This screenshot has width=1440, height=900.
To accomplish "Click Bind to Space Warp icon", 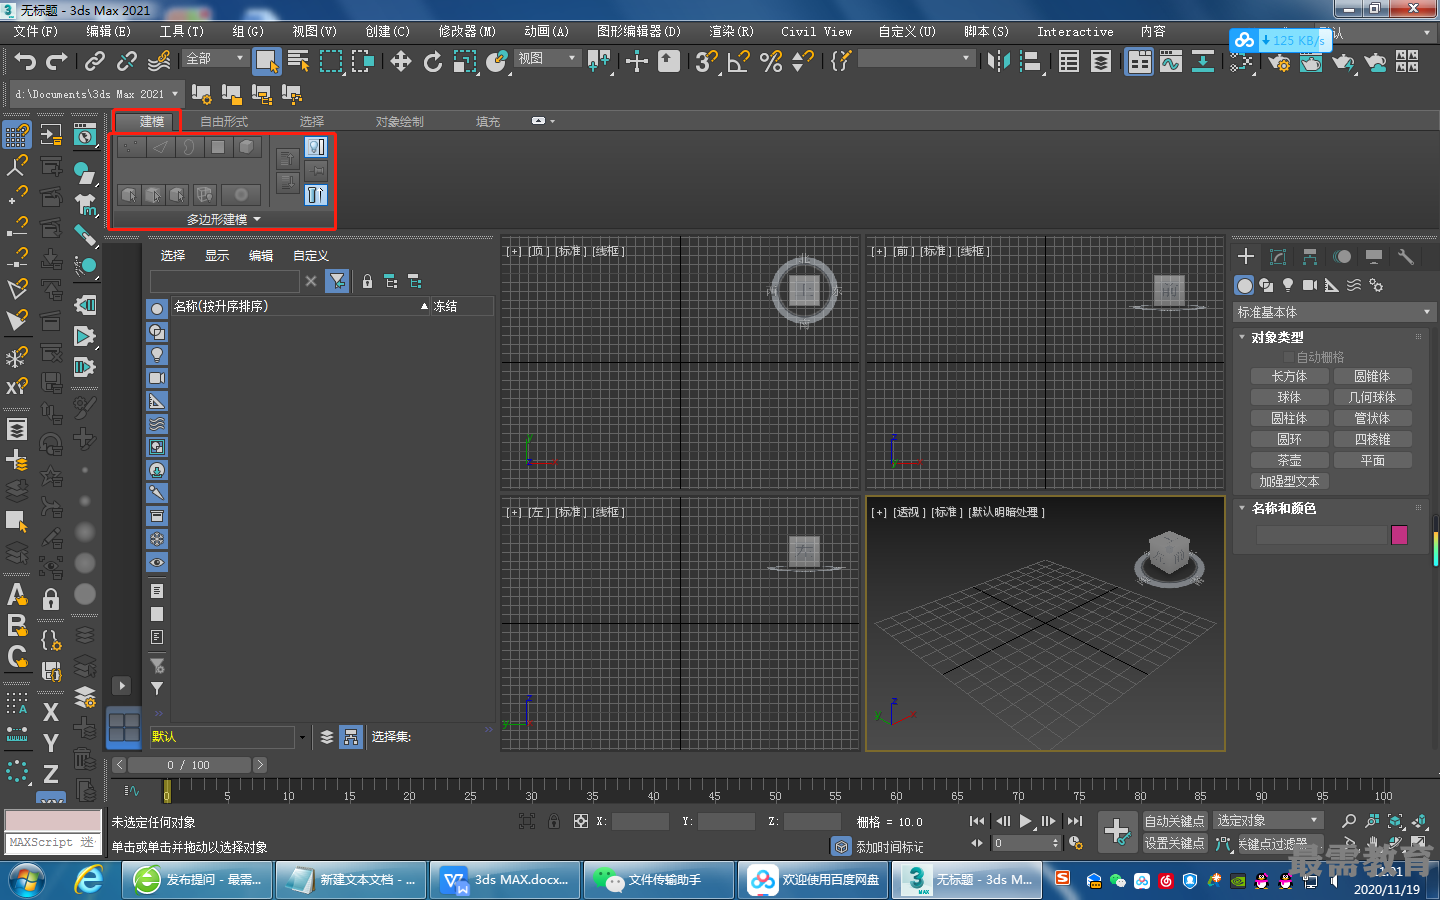I will click(159, 62).
